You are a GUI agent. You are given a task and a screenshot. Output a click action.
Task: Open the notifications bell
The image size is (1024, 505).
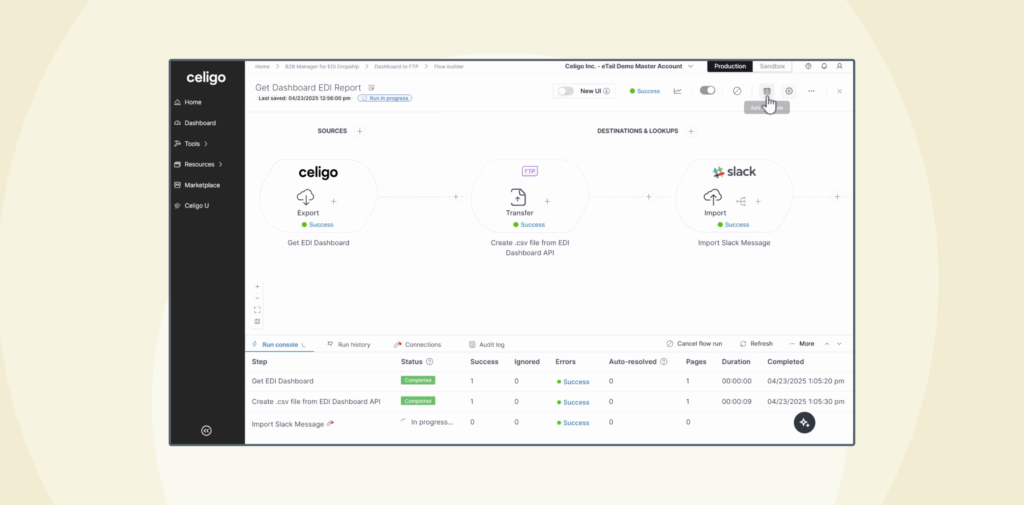824,66
